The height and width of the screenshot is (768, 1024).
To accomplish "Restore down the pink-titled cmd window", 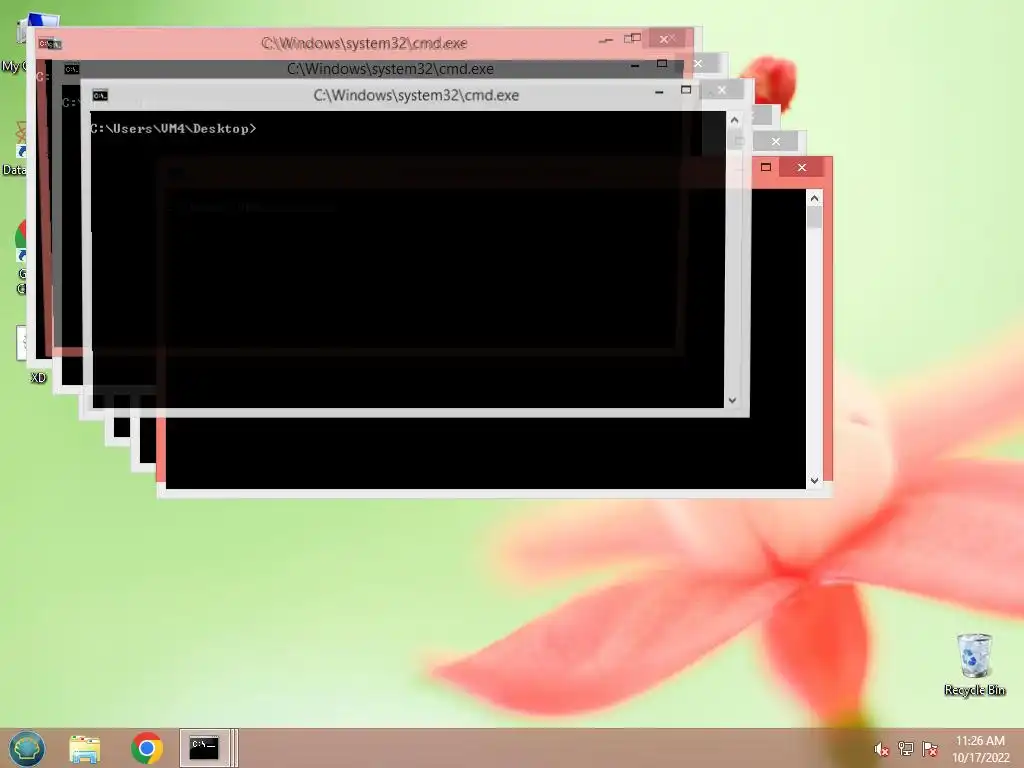I will [x=632, y=39].
